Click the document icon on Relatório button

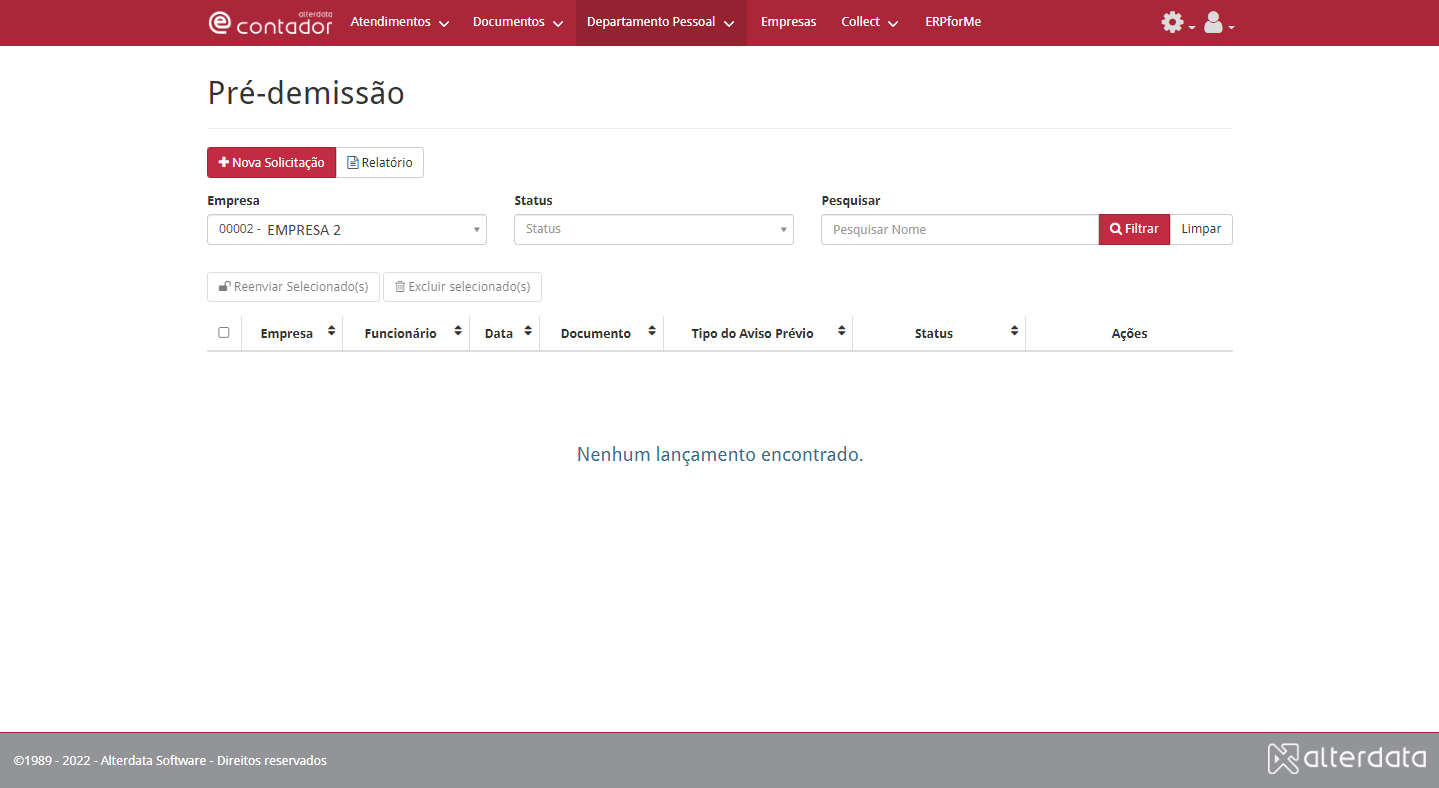coord(352,162)
